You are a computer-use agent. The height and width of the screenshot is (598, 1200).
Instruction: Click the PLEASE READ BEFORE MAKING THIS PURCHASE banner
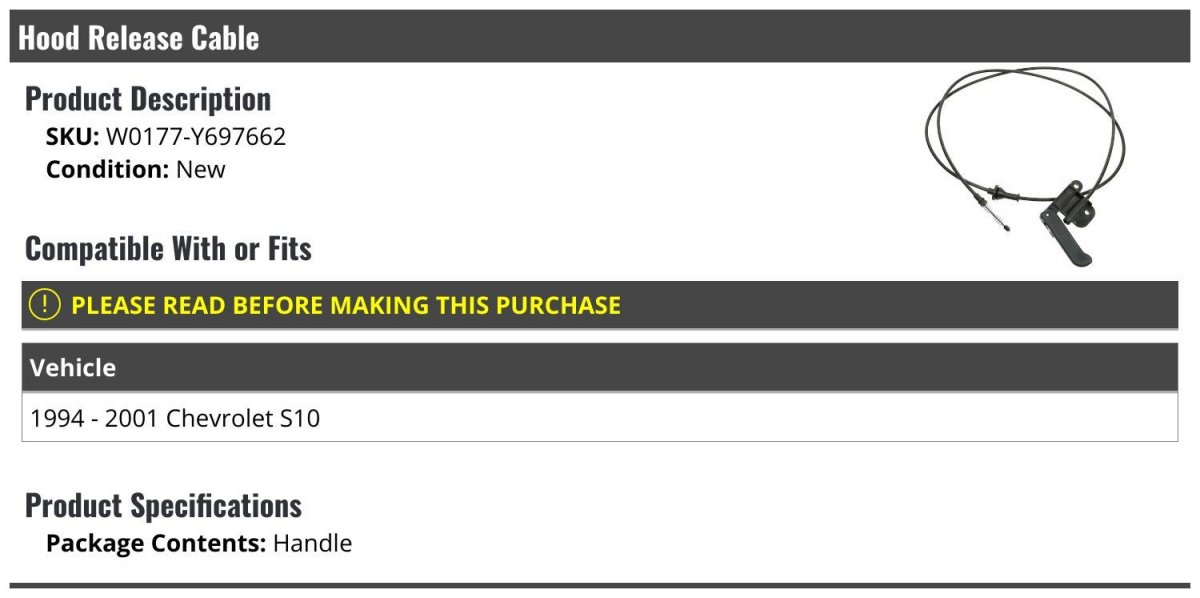[600, 305]
